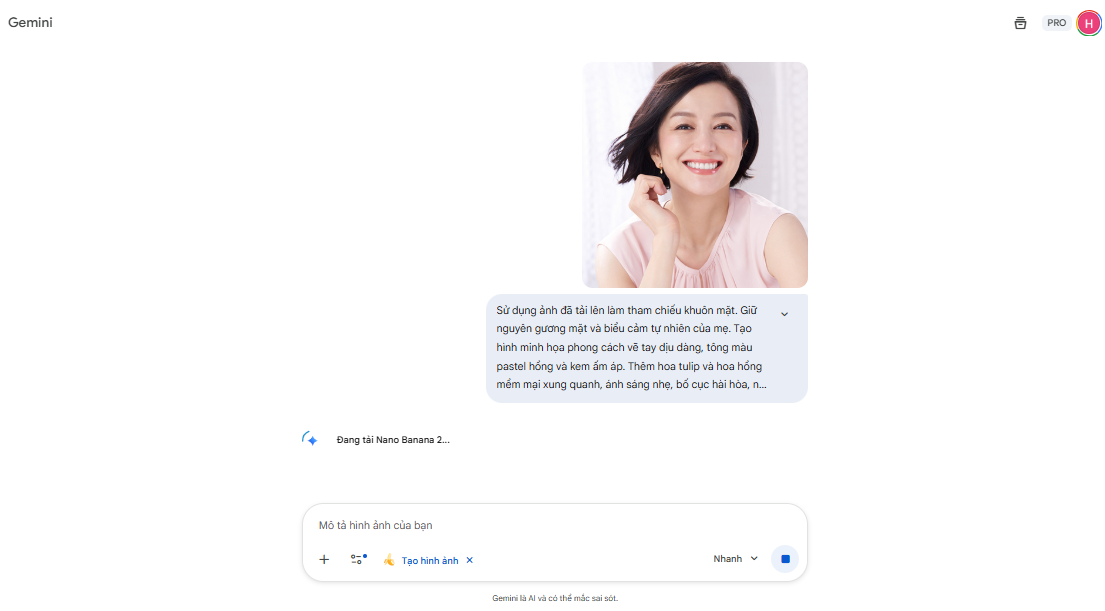The image size is (1105, 611).
Task: Select the 'Tạo hình ảnh' chip label
Action: tap(430, 561)
